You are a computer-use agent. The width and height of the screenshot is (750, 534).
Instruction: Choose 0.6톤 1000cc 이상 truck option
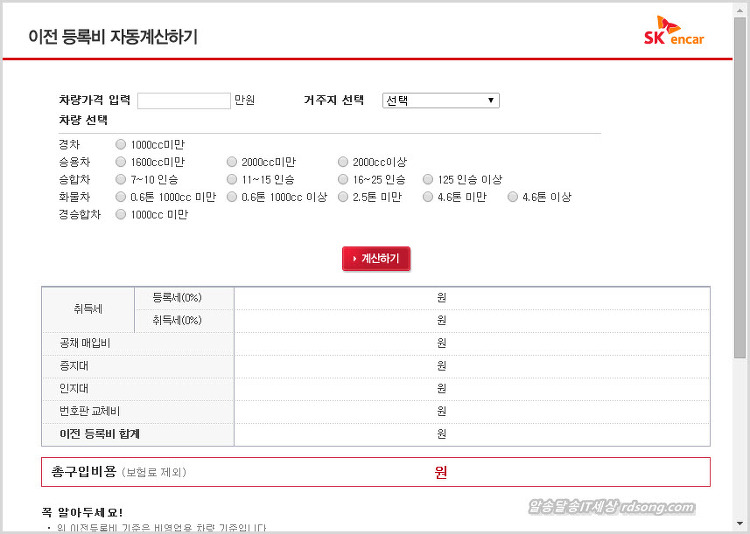[232, 197]
